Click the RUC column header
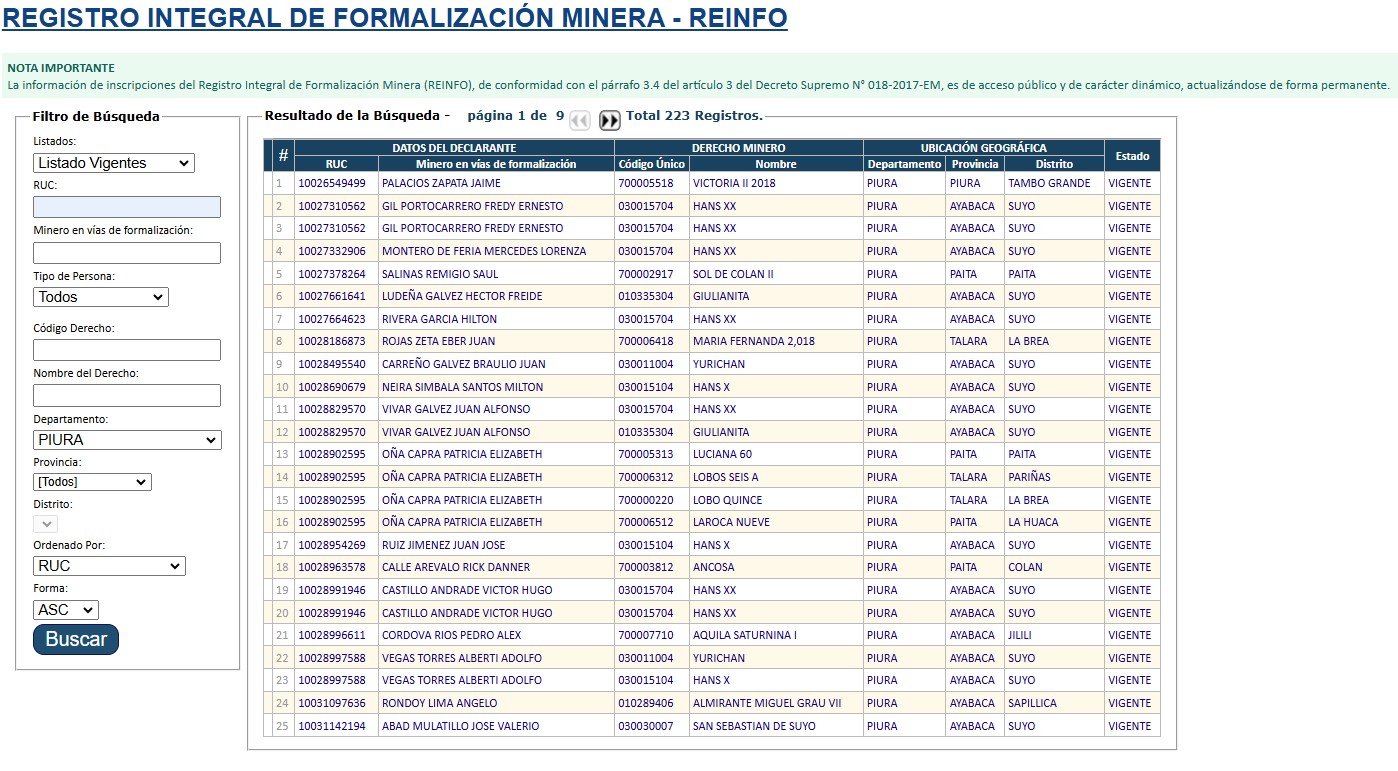The width and height of the screenshot is (1398, 771). [x=336, y=164]
